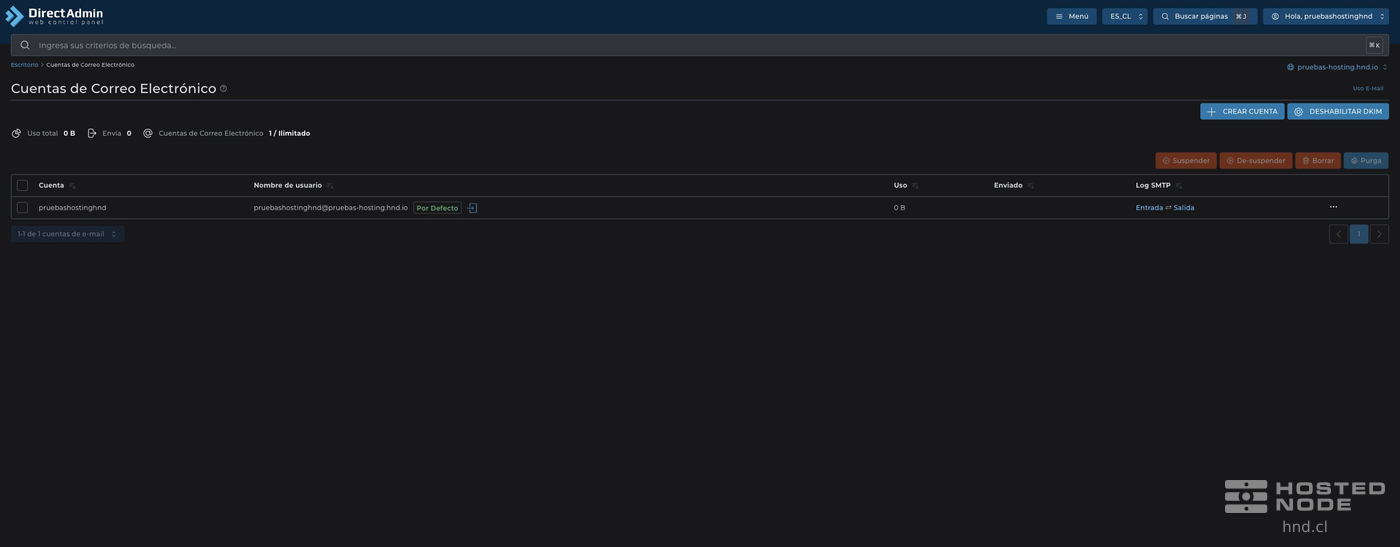Click the Envía outgoing icon
The height and width of the screenshot is (547, 1400).
92,133
